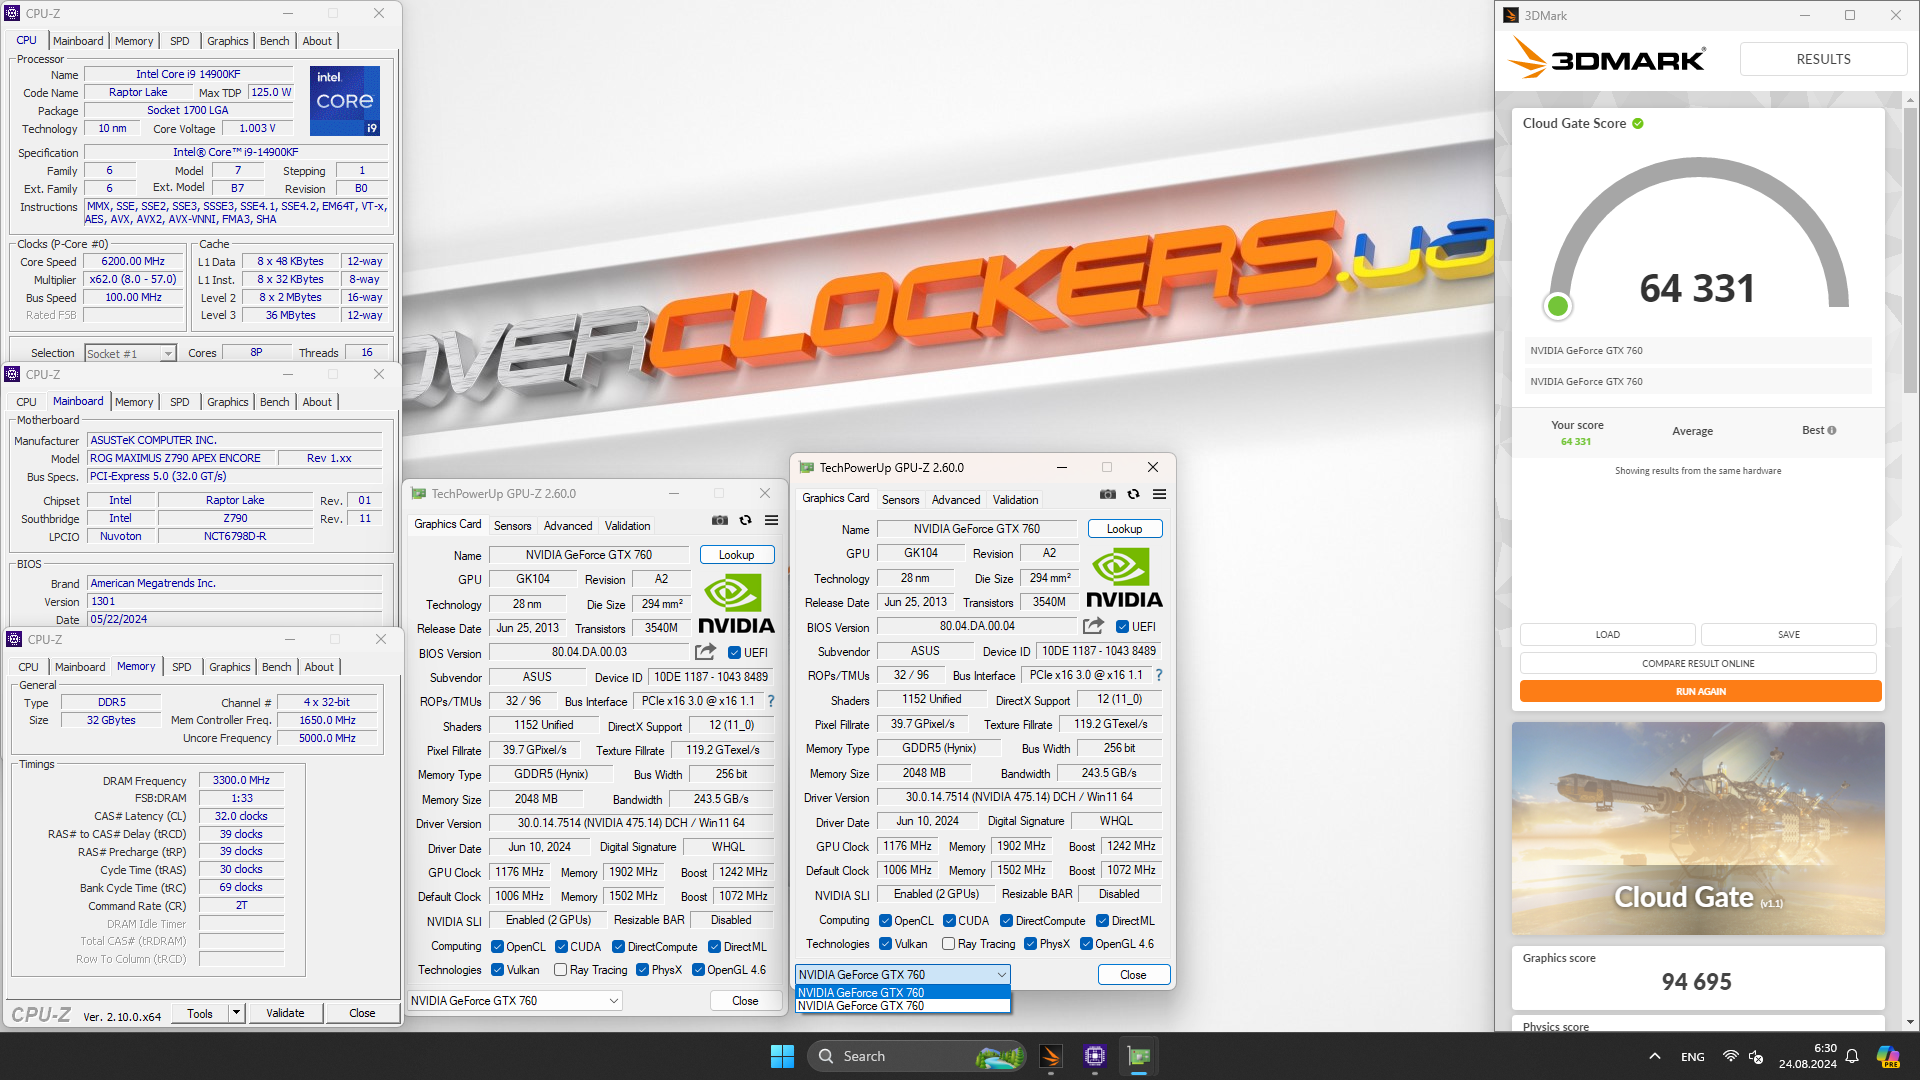Open the Socket #1 selection dropdown in CPU-Z

[130, 353]
